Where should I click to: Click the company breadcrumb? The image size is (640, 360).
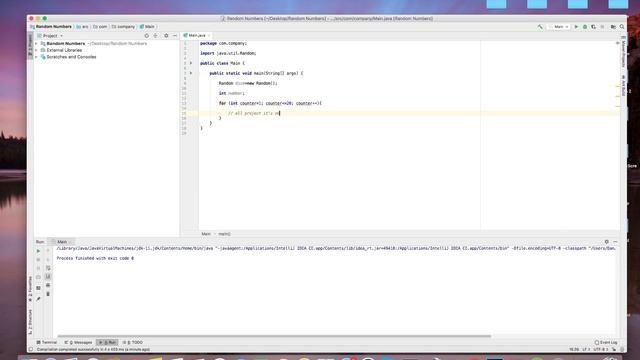point(123,27)
